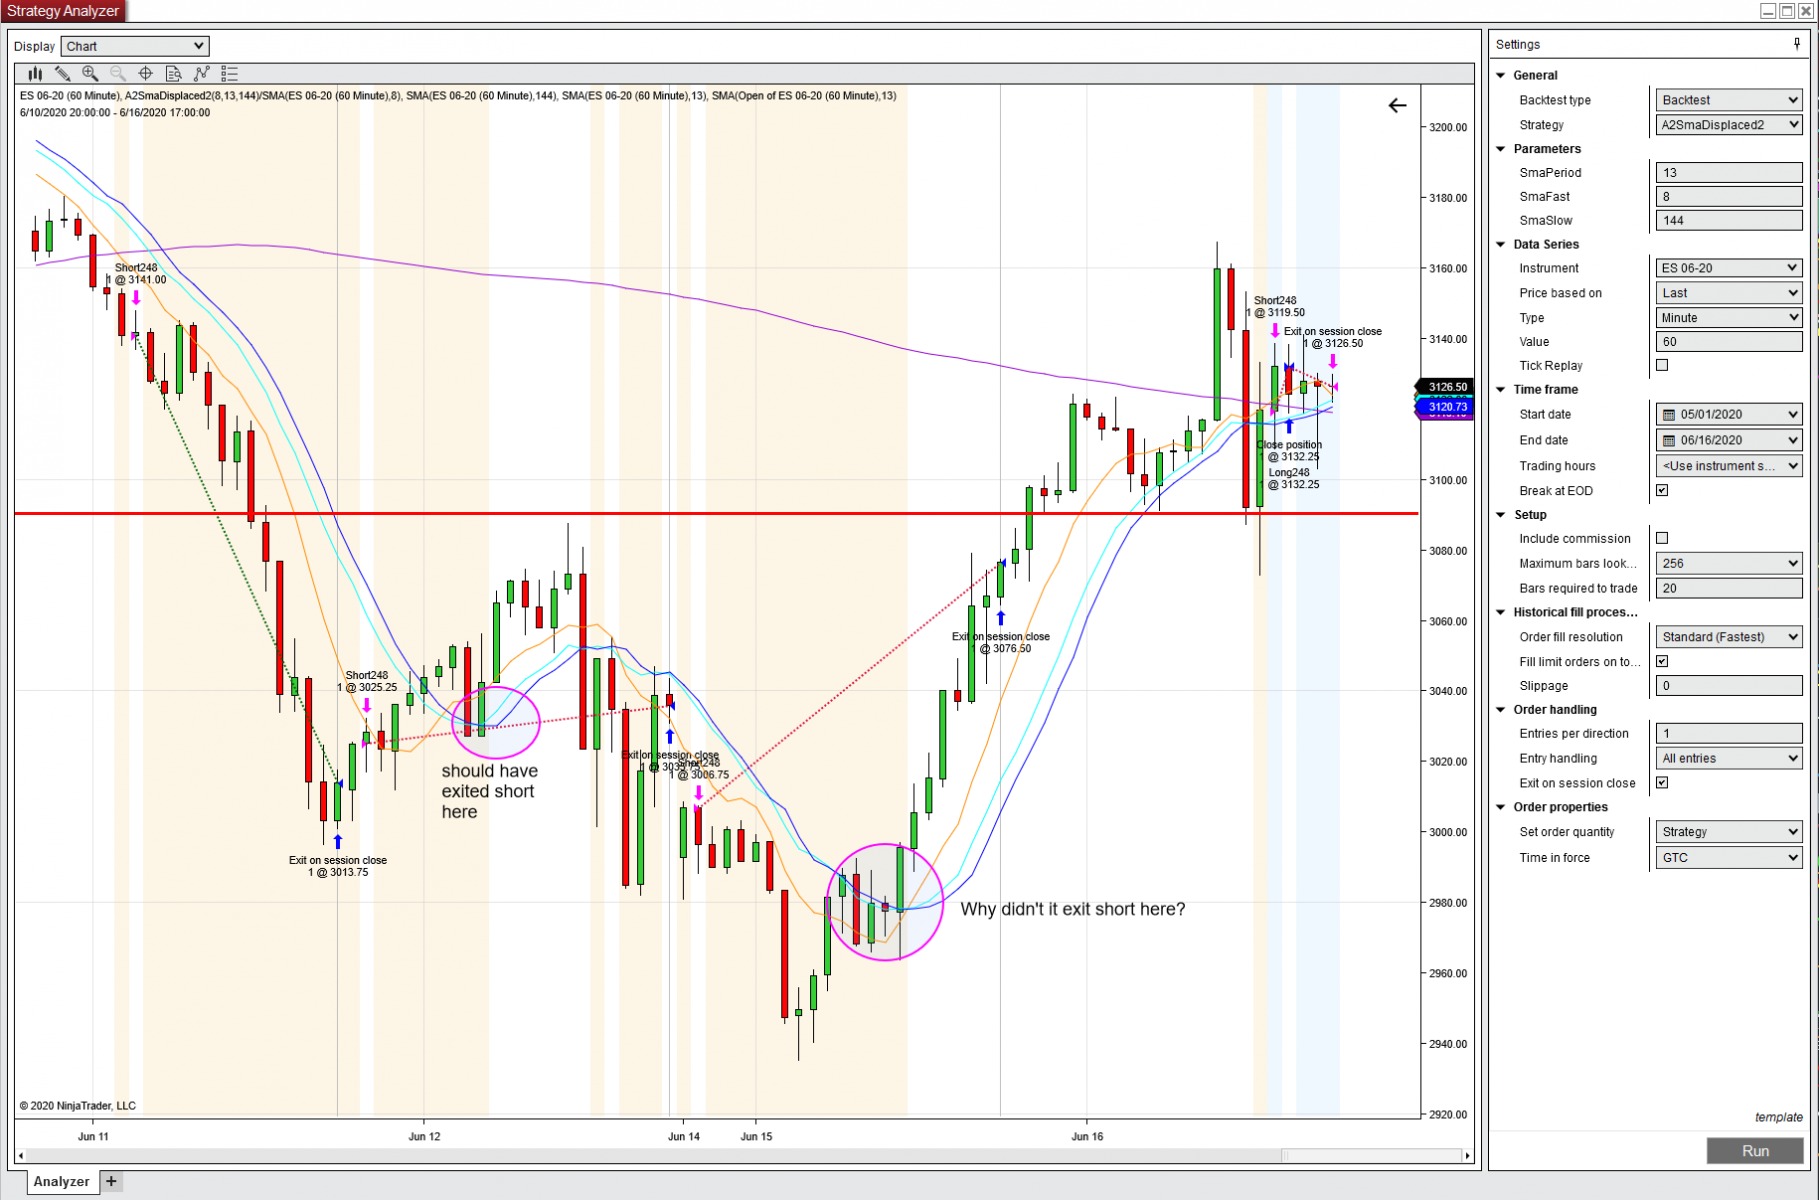1819x1200 pixels.
Task: Click left arrow of horizontal chart scrollbar
Action: [21, 1155]
